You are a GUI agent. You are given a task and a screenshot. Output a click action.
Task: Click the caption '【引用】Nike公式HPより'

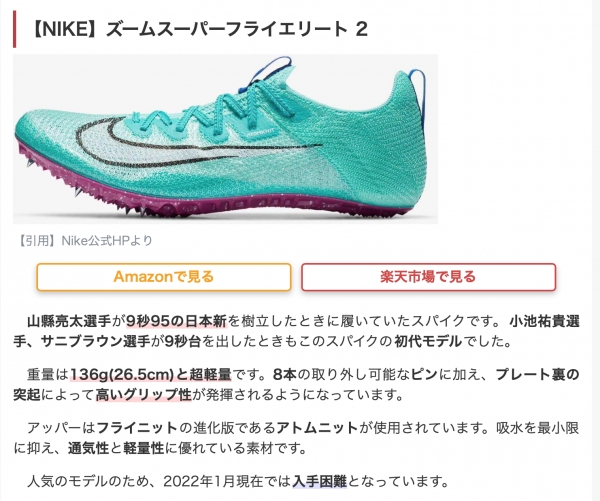click(85, 241)
